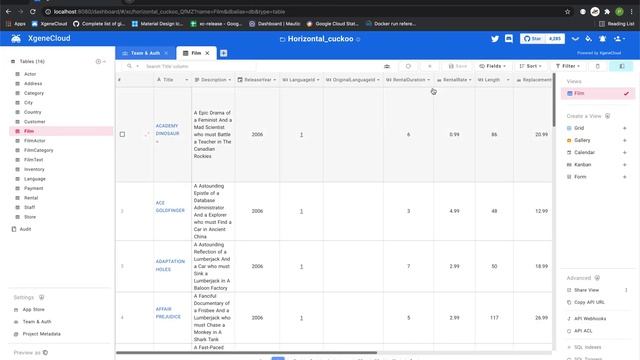The width and height of the screenshot is (640, 360).
Task: Select the Film view in the Views panel
Action: point(598,93)
